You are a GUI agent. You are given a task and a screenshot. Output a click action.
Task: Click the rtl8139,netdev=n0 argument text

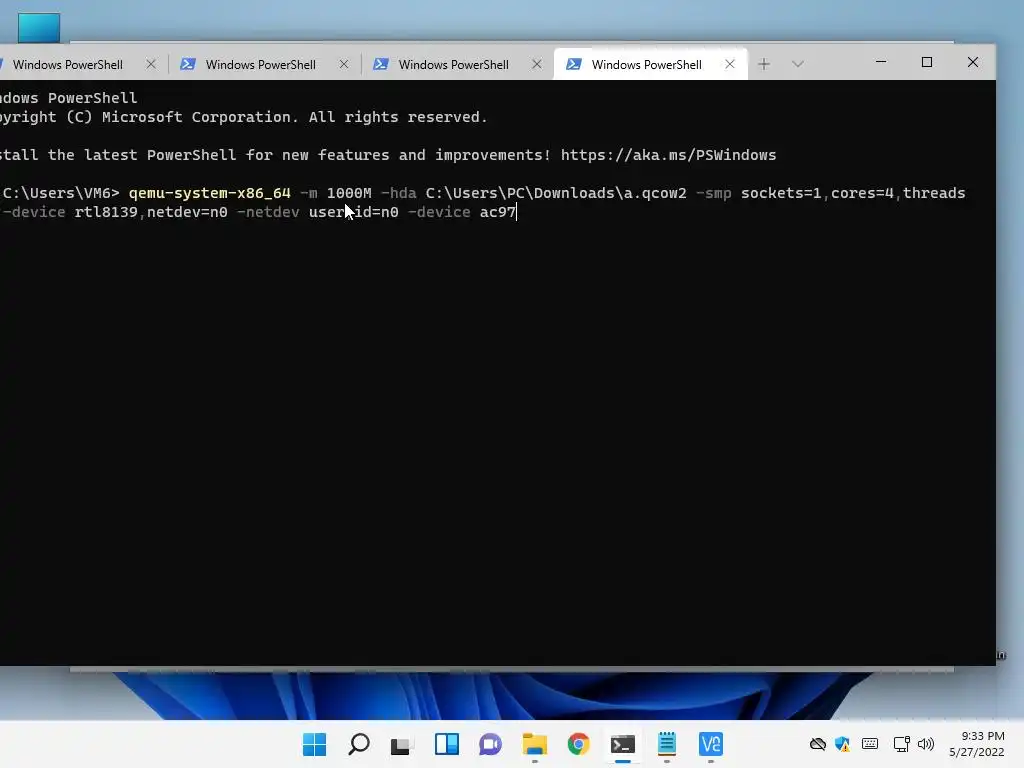coord(151,212)
